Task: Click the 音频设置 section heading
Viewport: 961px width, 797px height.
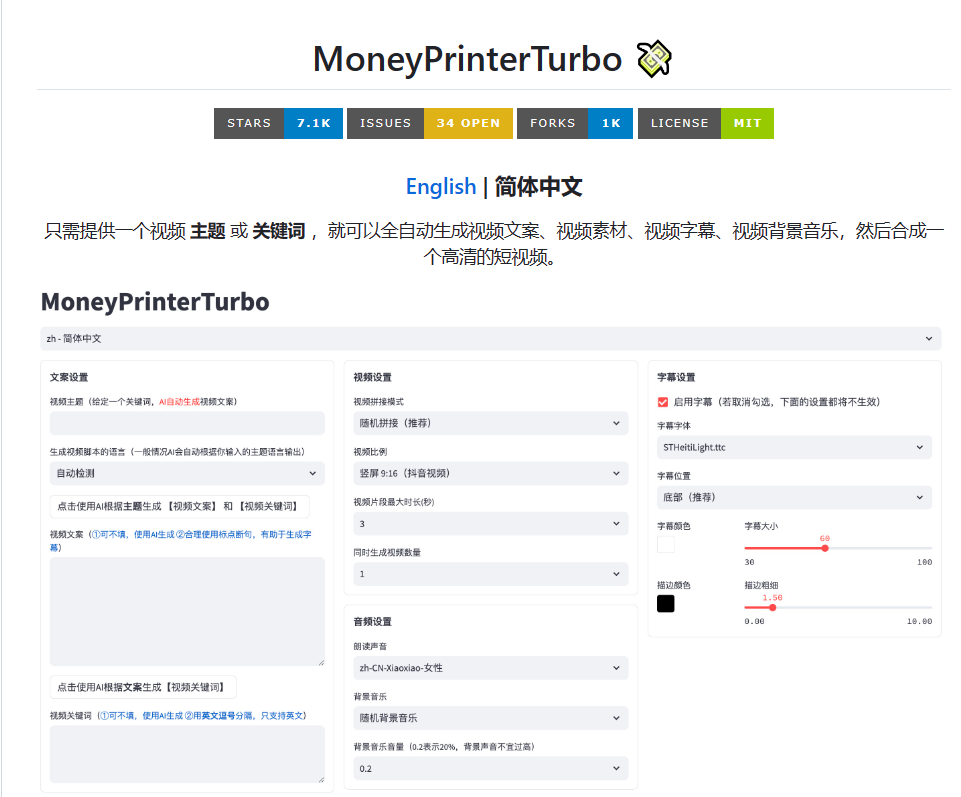Action: [x=372, y=622]
